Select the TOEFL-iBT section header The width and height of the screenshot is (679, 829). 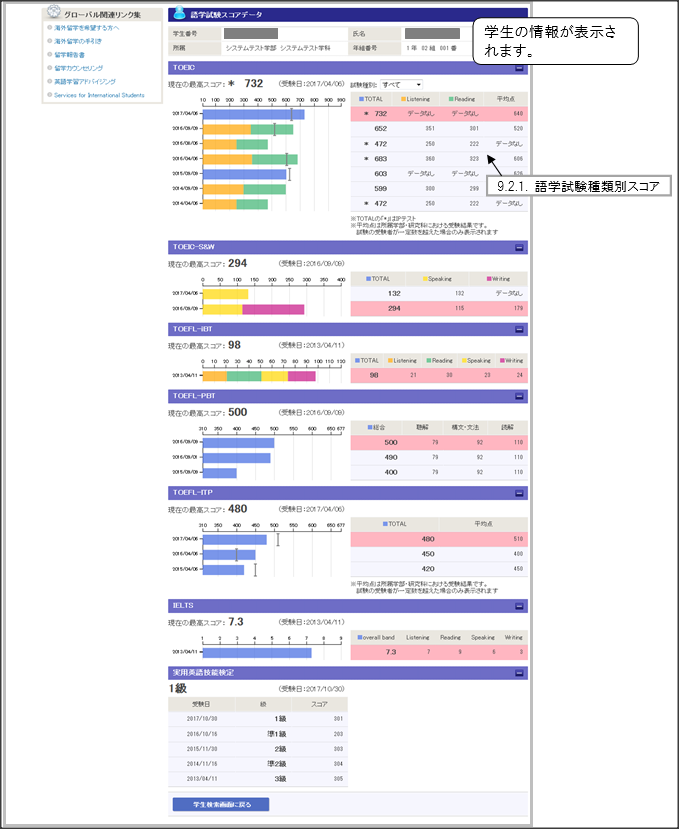(x=348, y=329)
